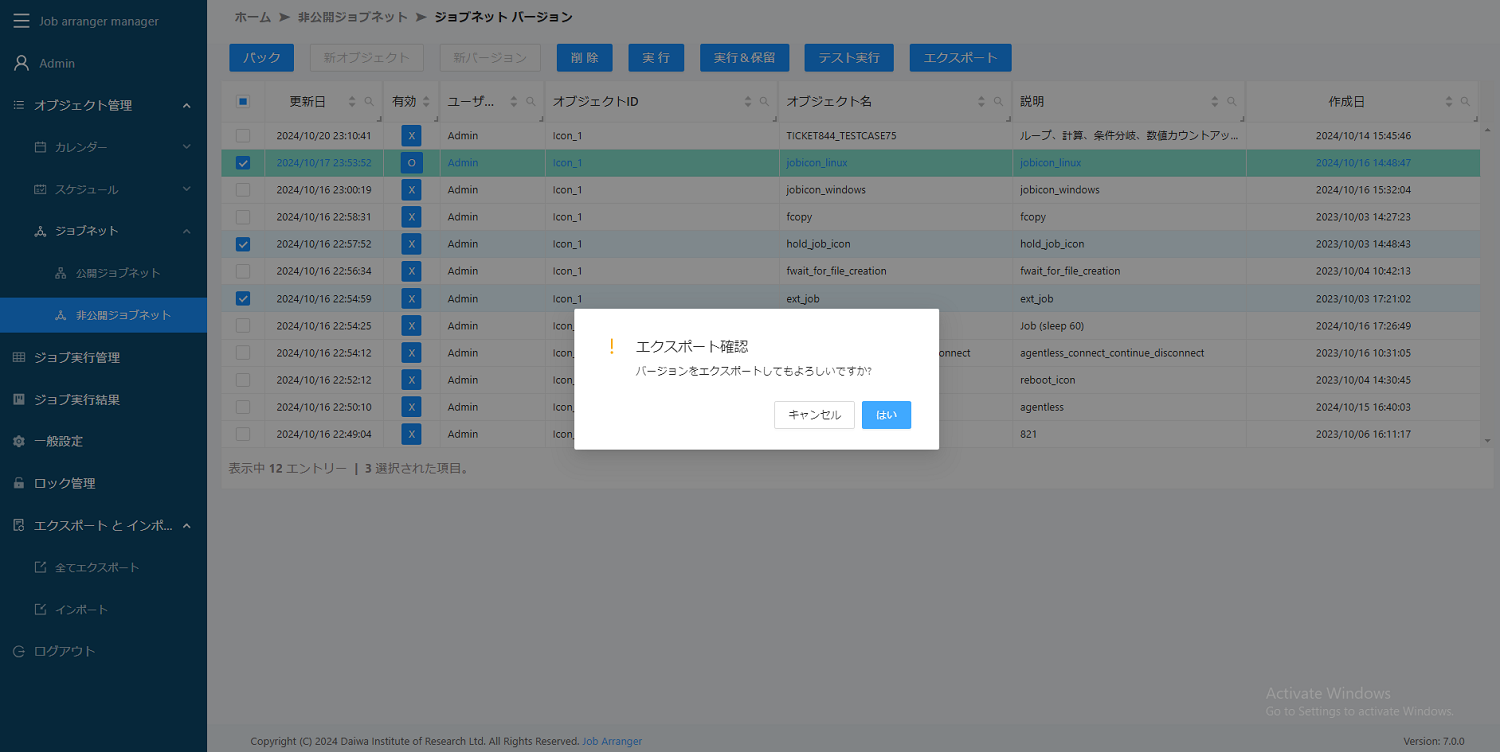Uncheck the selected jobicon_linux row checkbox
Image resolution: width=1500 pixels, height=752 pixels.
click(242, 162)
